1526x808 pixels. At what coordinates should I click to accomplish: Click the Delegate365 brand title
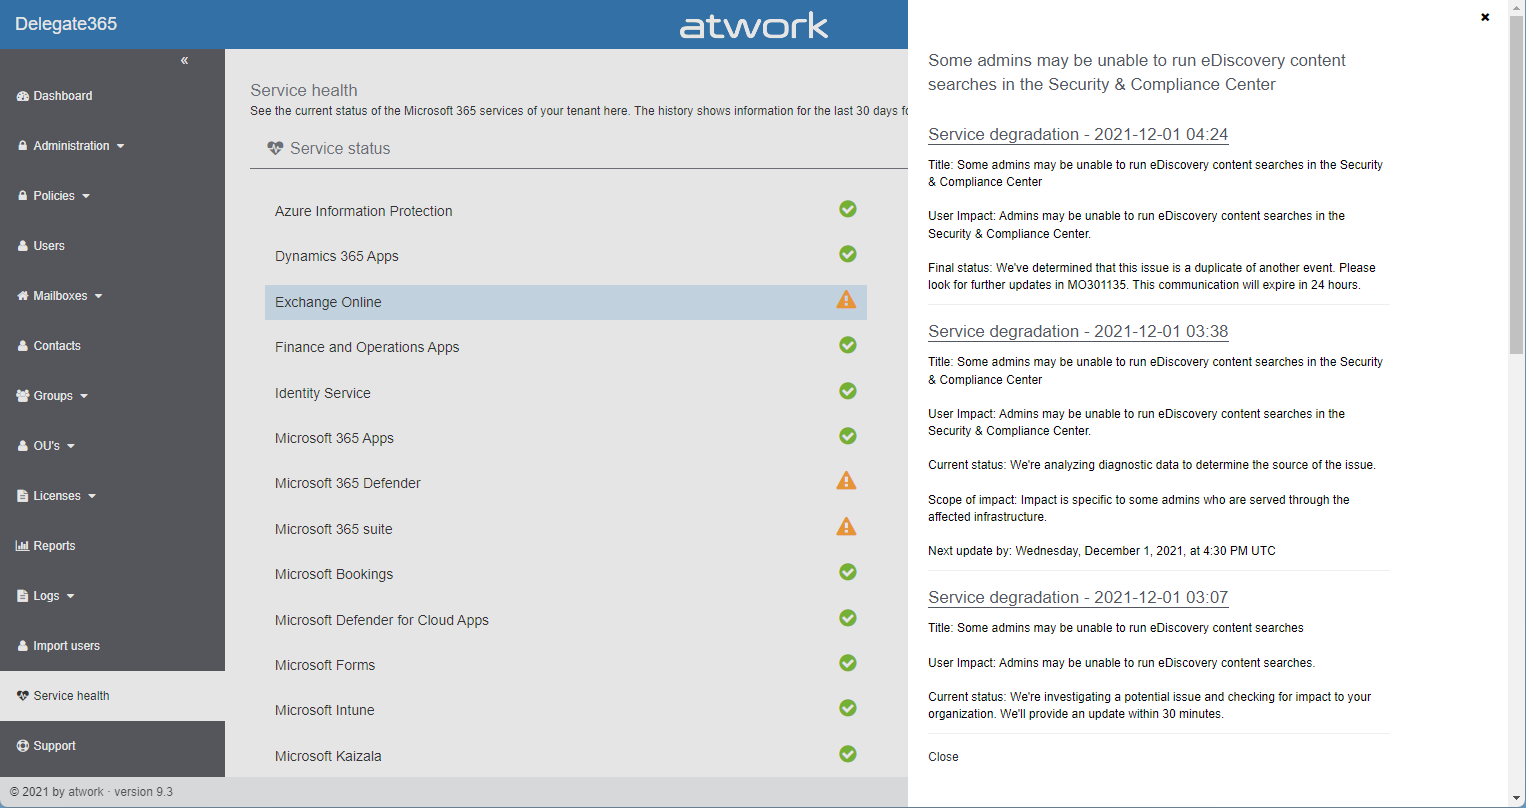(x=66, y=24)
